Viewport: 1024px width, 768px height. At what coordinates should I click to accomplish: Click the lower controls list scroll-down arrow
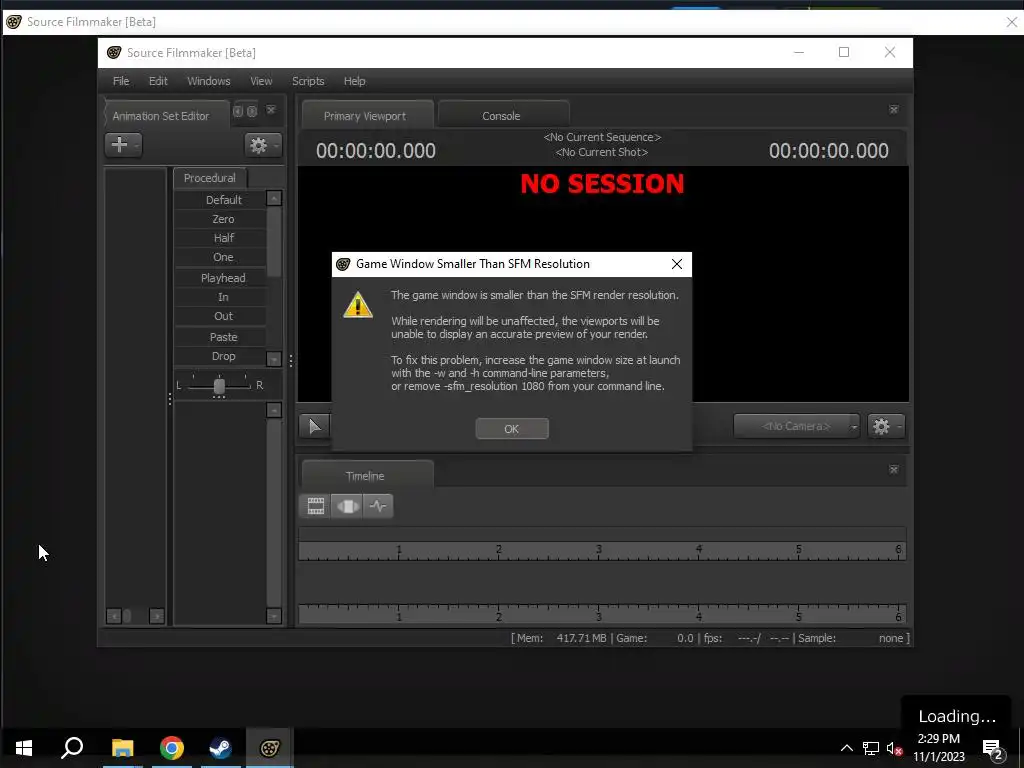pos(274,616)
